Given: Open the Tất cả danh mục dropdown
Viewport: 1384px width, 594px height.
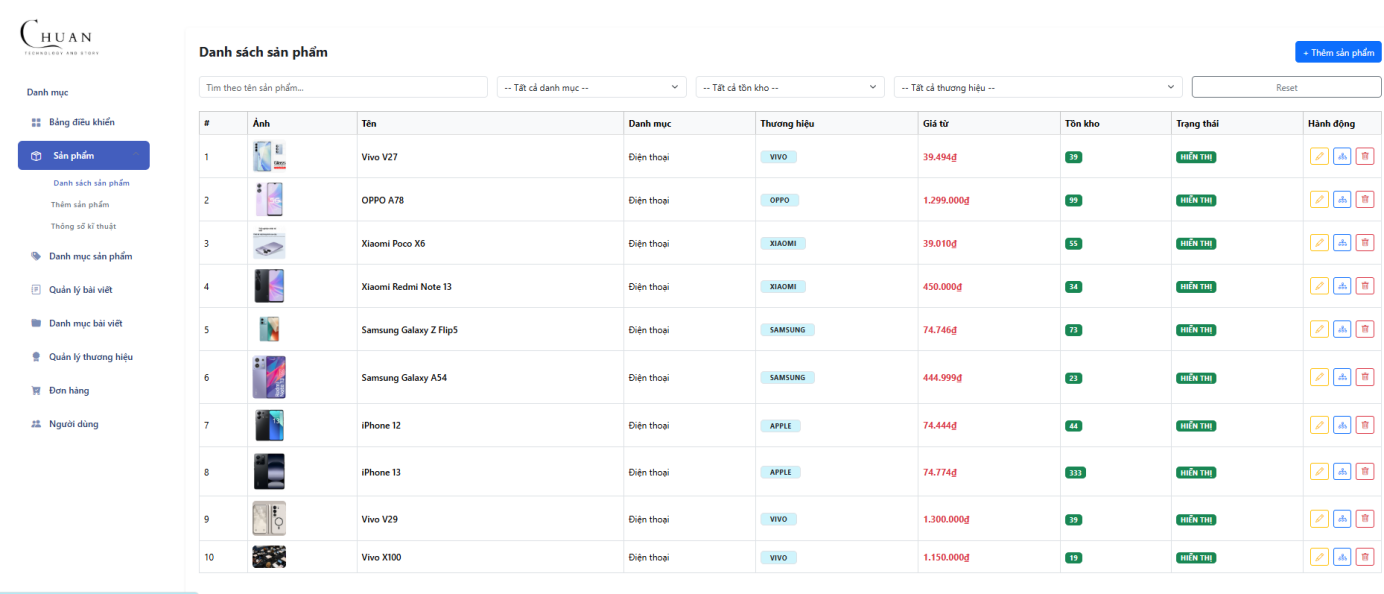Looking at the screenshot, I should pyautogui.click(x=592, y=87).
